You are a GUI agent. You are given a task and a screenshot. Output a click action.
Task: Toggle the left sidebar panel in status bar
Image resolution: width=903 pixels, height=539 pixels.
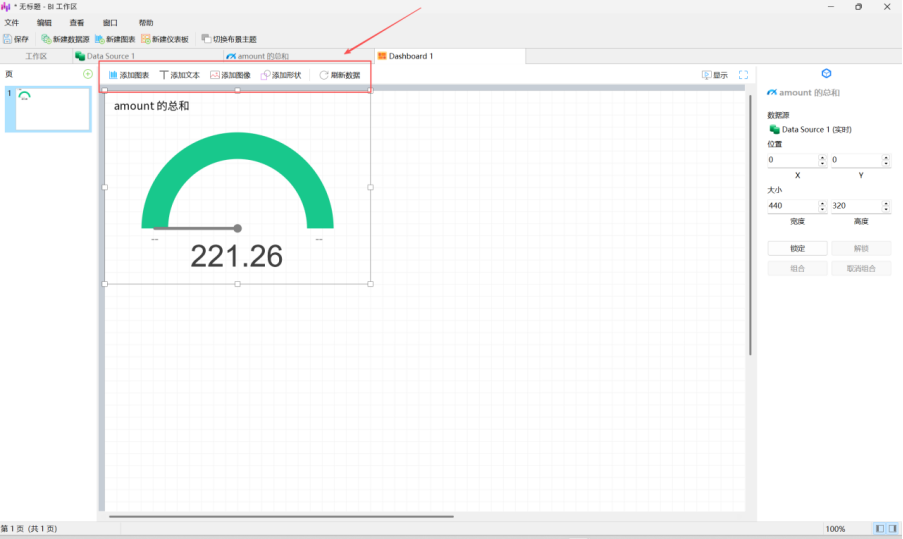880,528
